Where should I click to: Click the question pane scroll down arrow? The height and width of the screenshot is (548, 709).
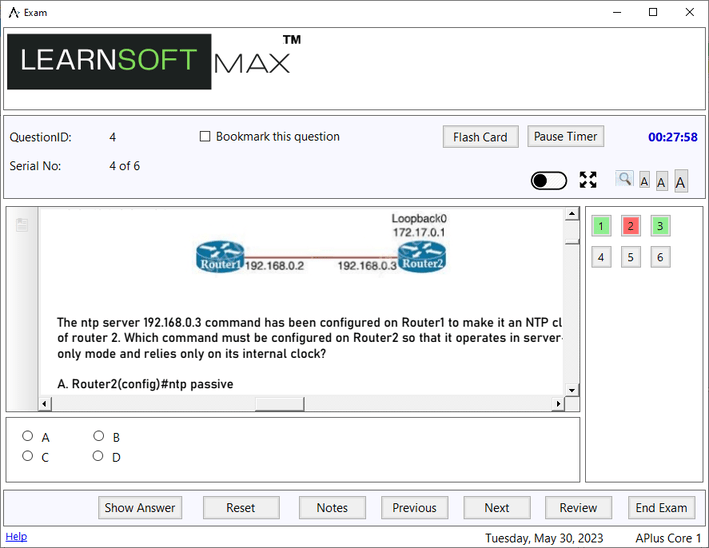click(x=572, y=390)
